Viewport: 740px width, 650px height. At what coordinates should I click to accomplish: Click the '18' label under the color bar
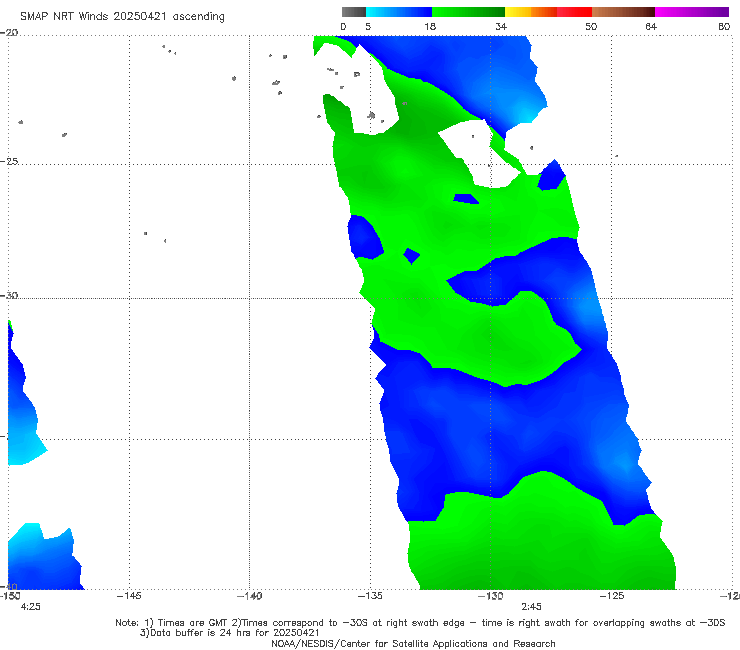(x=430, y=27)
